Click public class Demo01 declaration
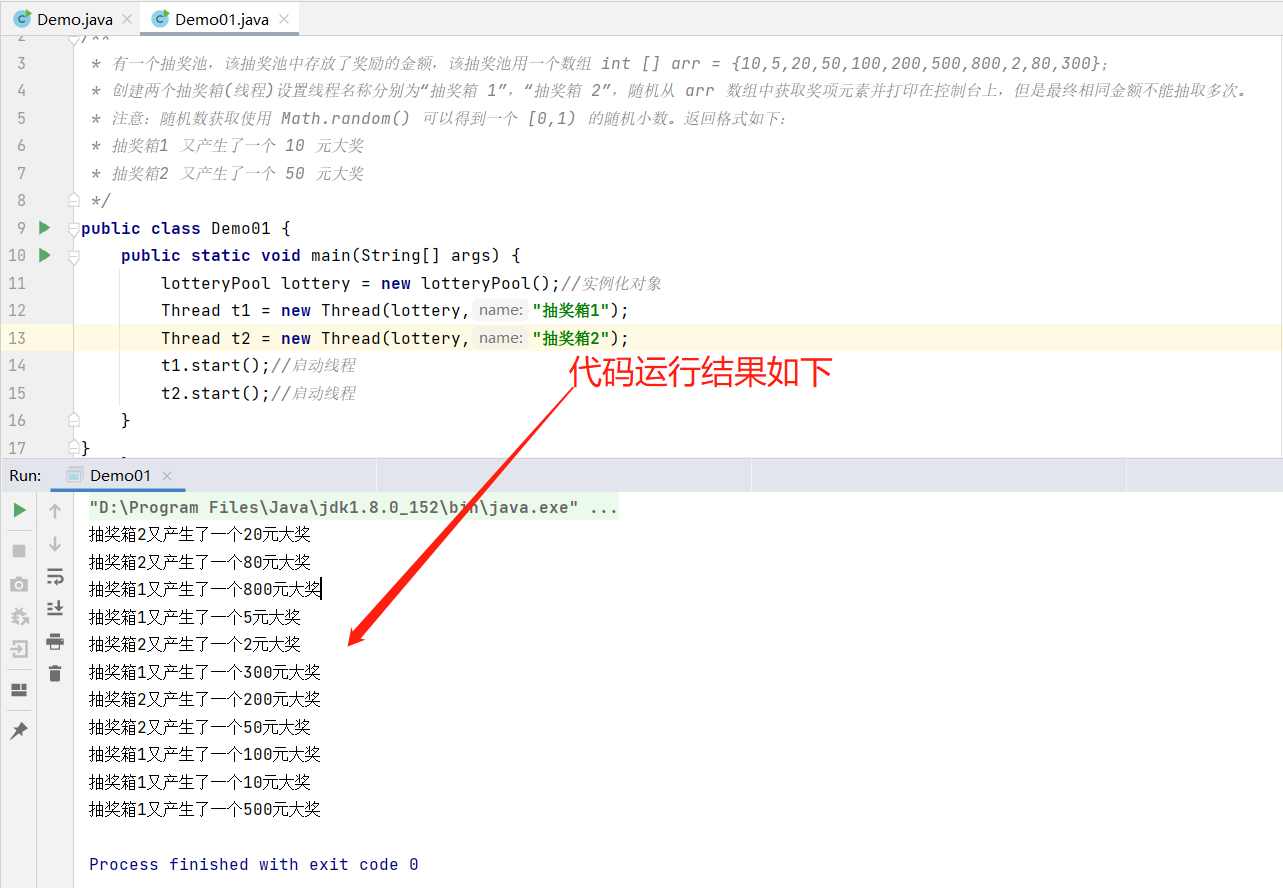Viewport: 1283px width, 888px height. [x=186, y=228]
